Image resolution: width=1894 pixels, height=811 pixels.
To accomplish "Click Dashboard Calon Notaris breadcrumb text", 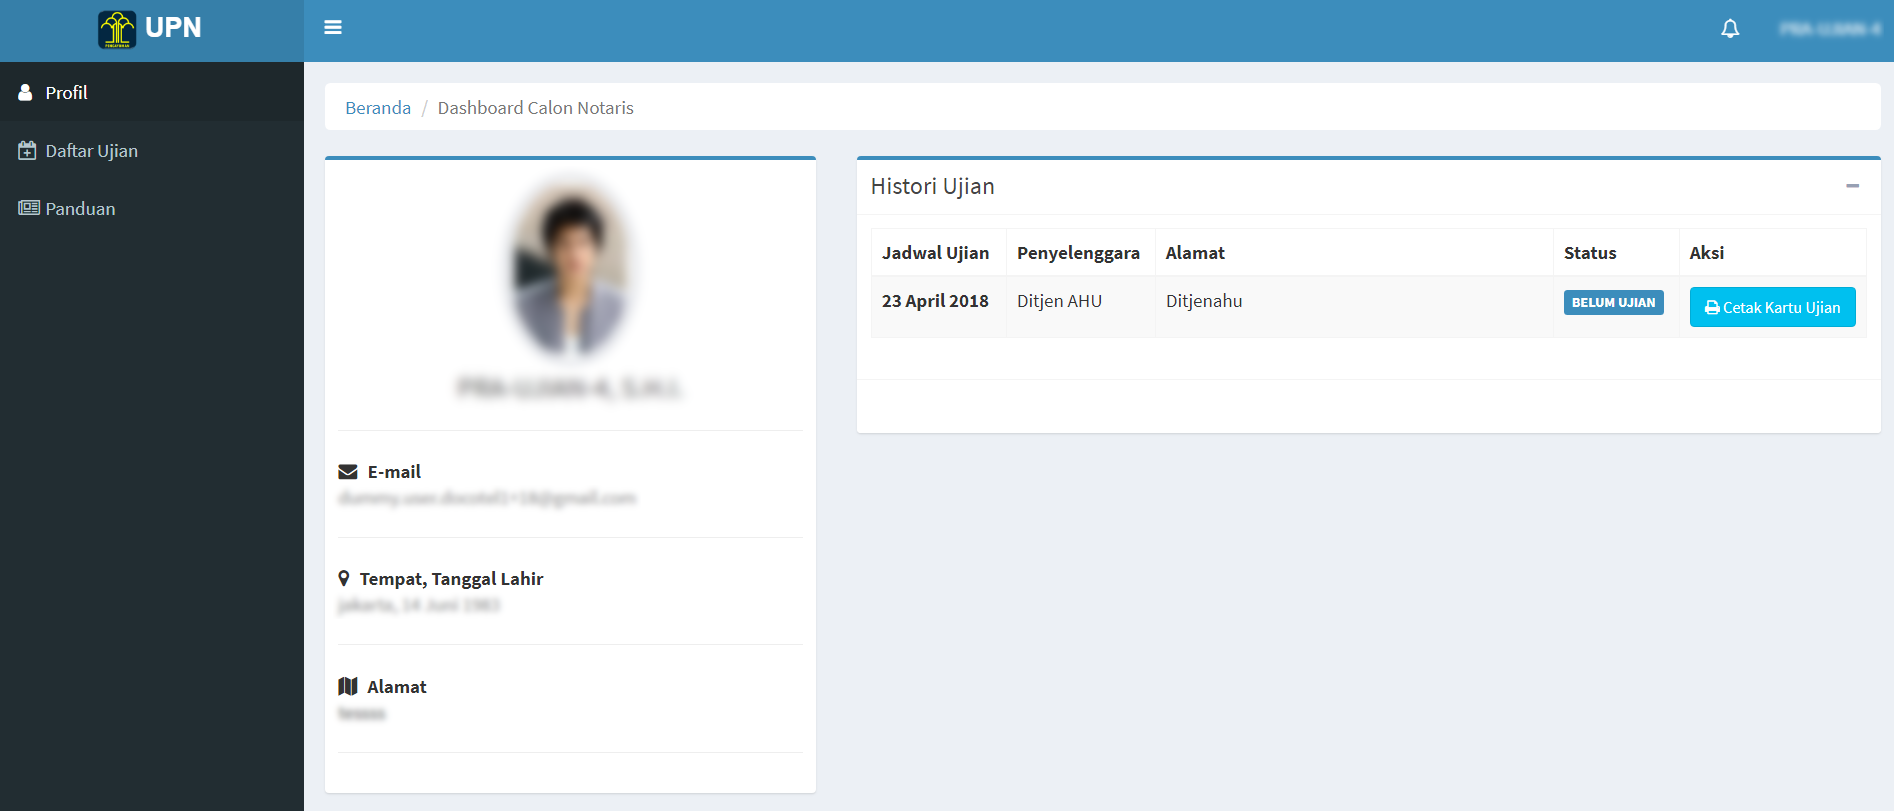I will coord(535,108).
